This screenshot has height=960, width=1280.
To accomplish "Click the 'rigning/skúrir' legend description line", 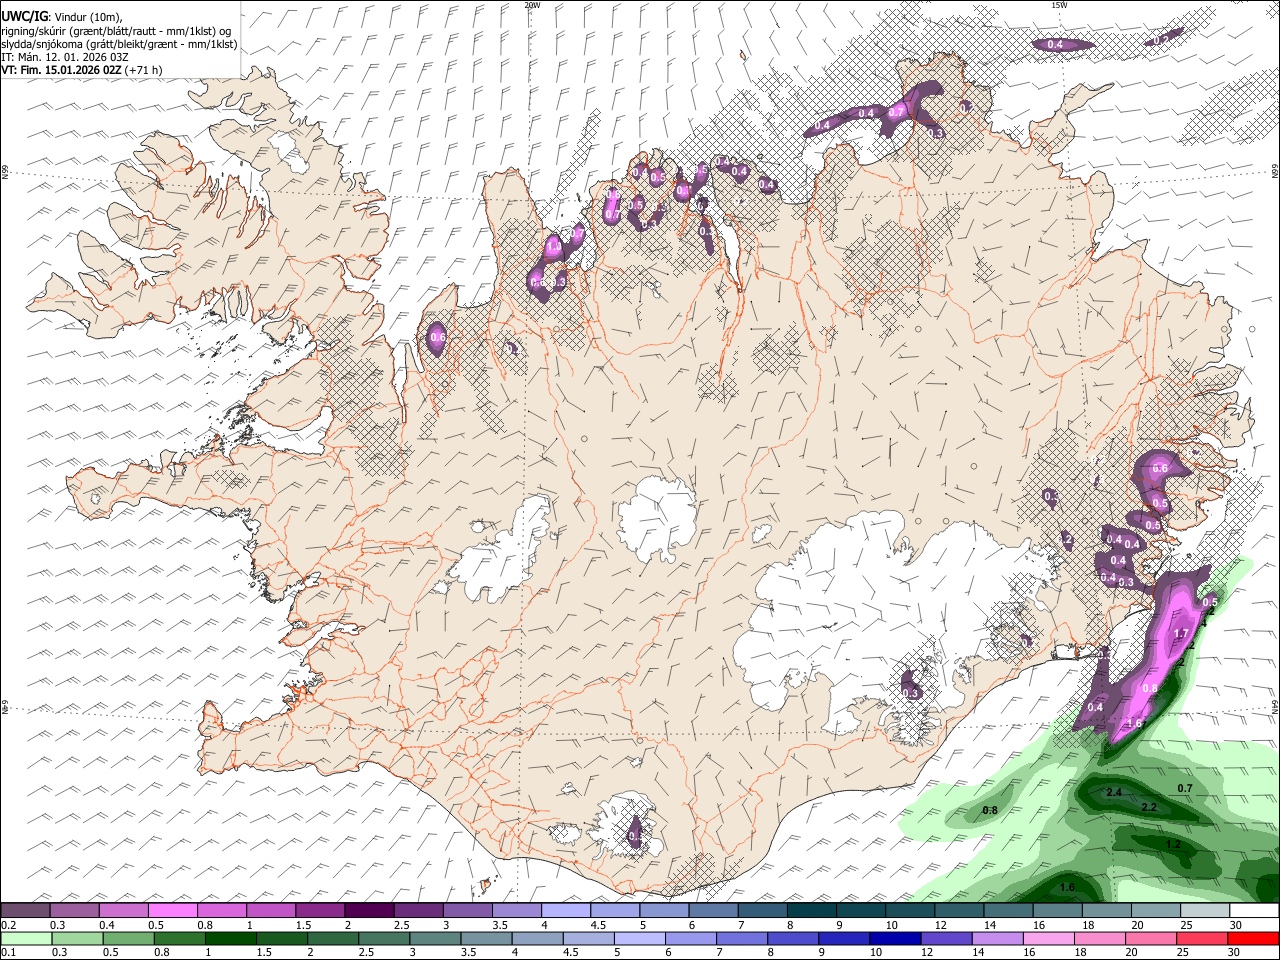I will [116, 31].
